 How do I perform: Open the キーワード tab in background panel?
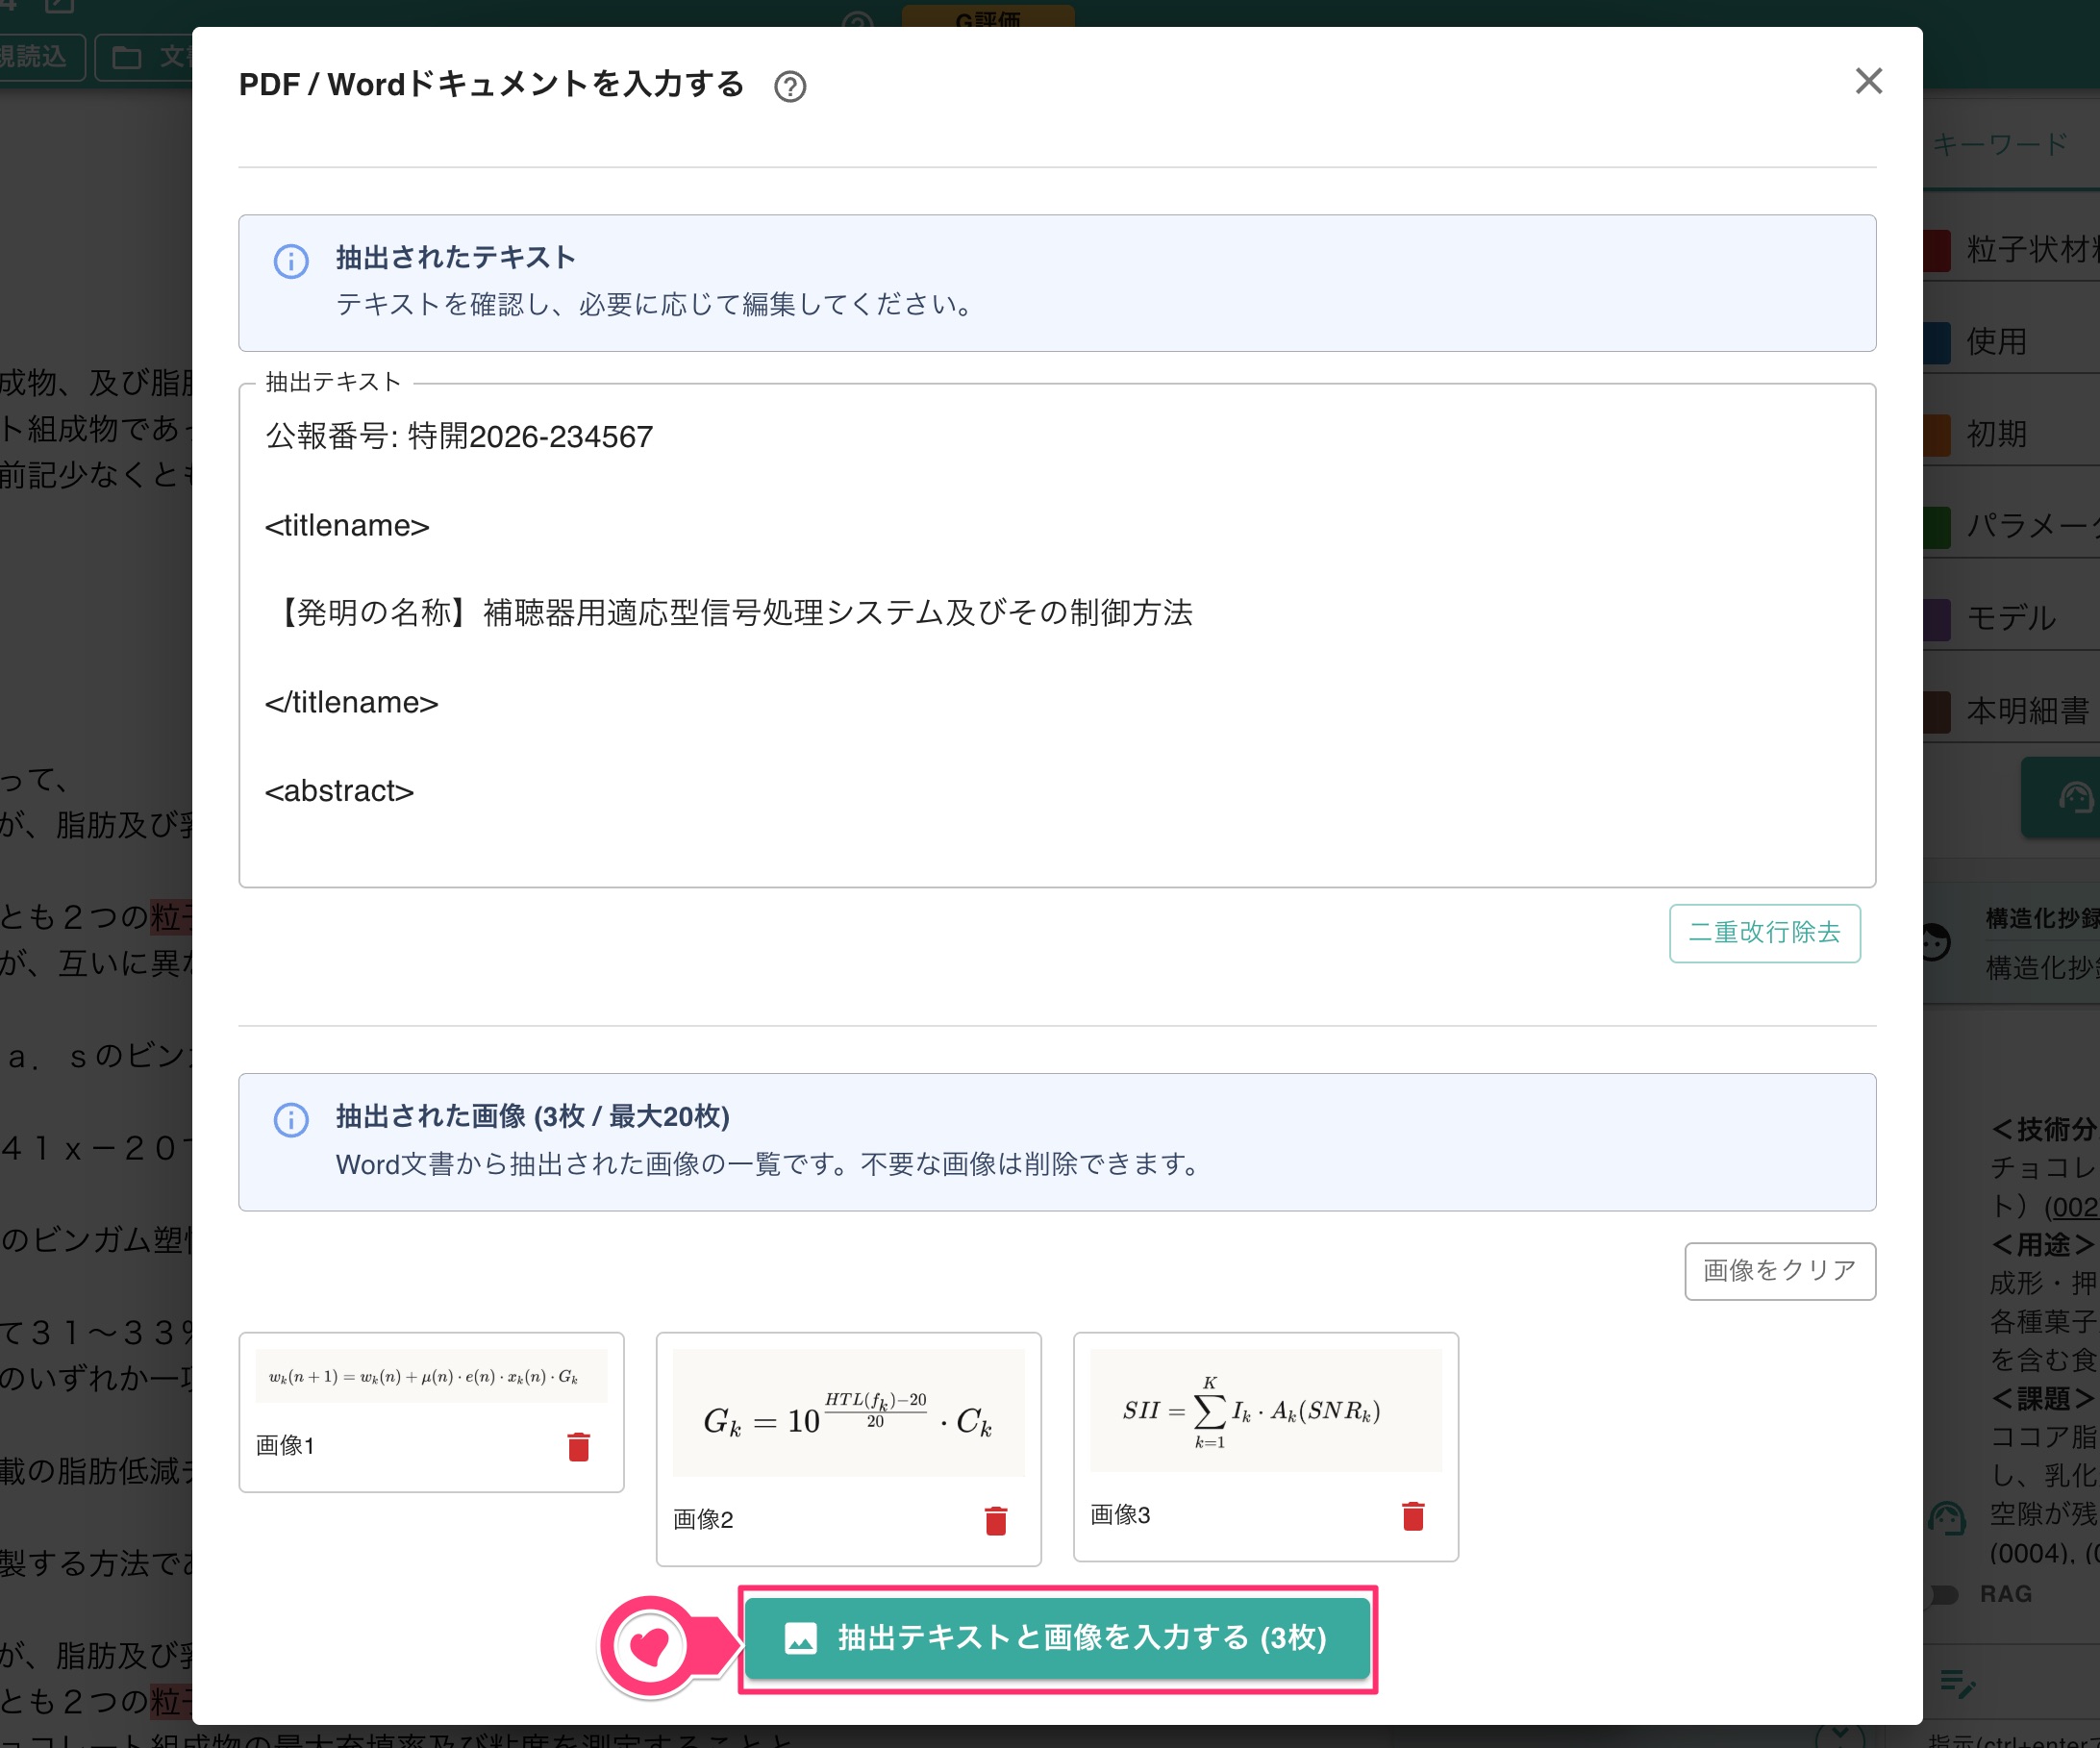[1999, 145]
